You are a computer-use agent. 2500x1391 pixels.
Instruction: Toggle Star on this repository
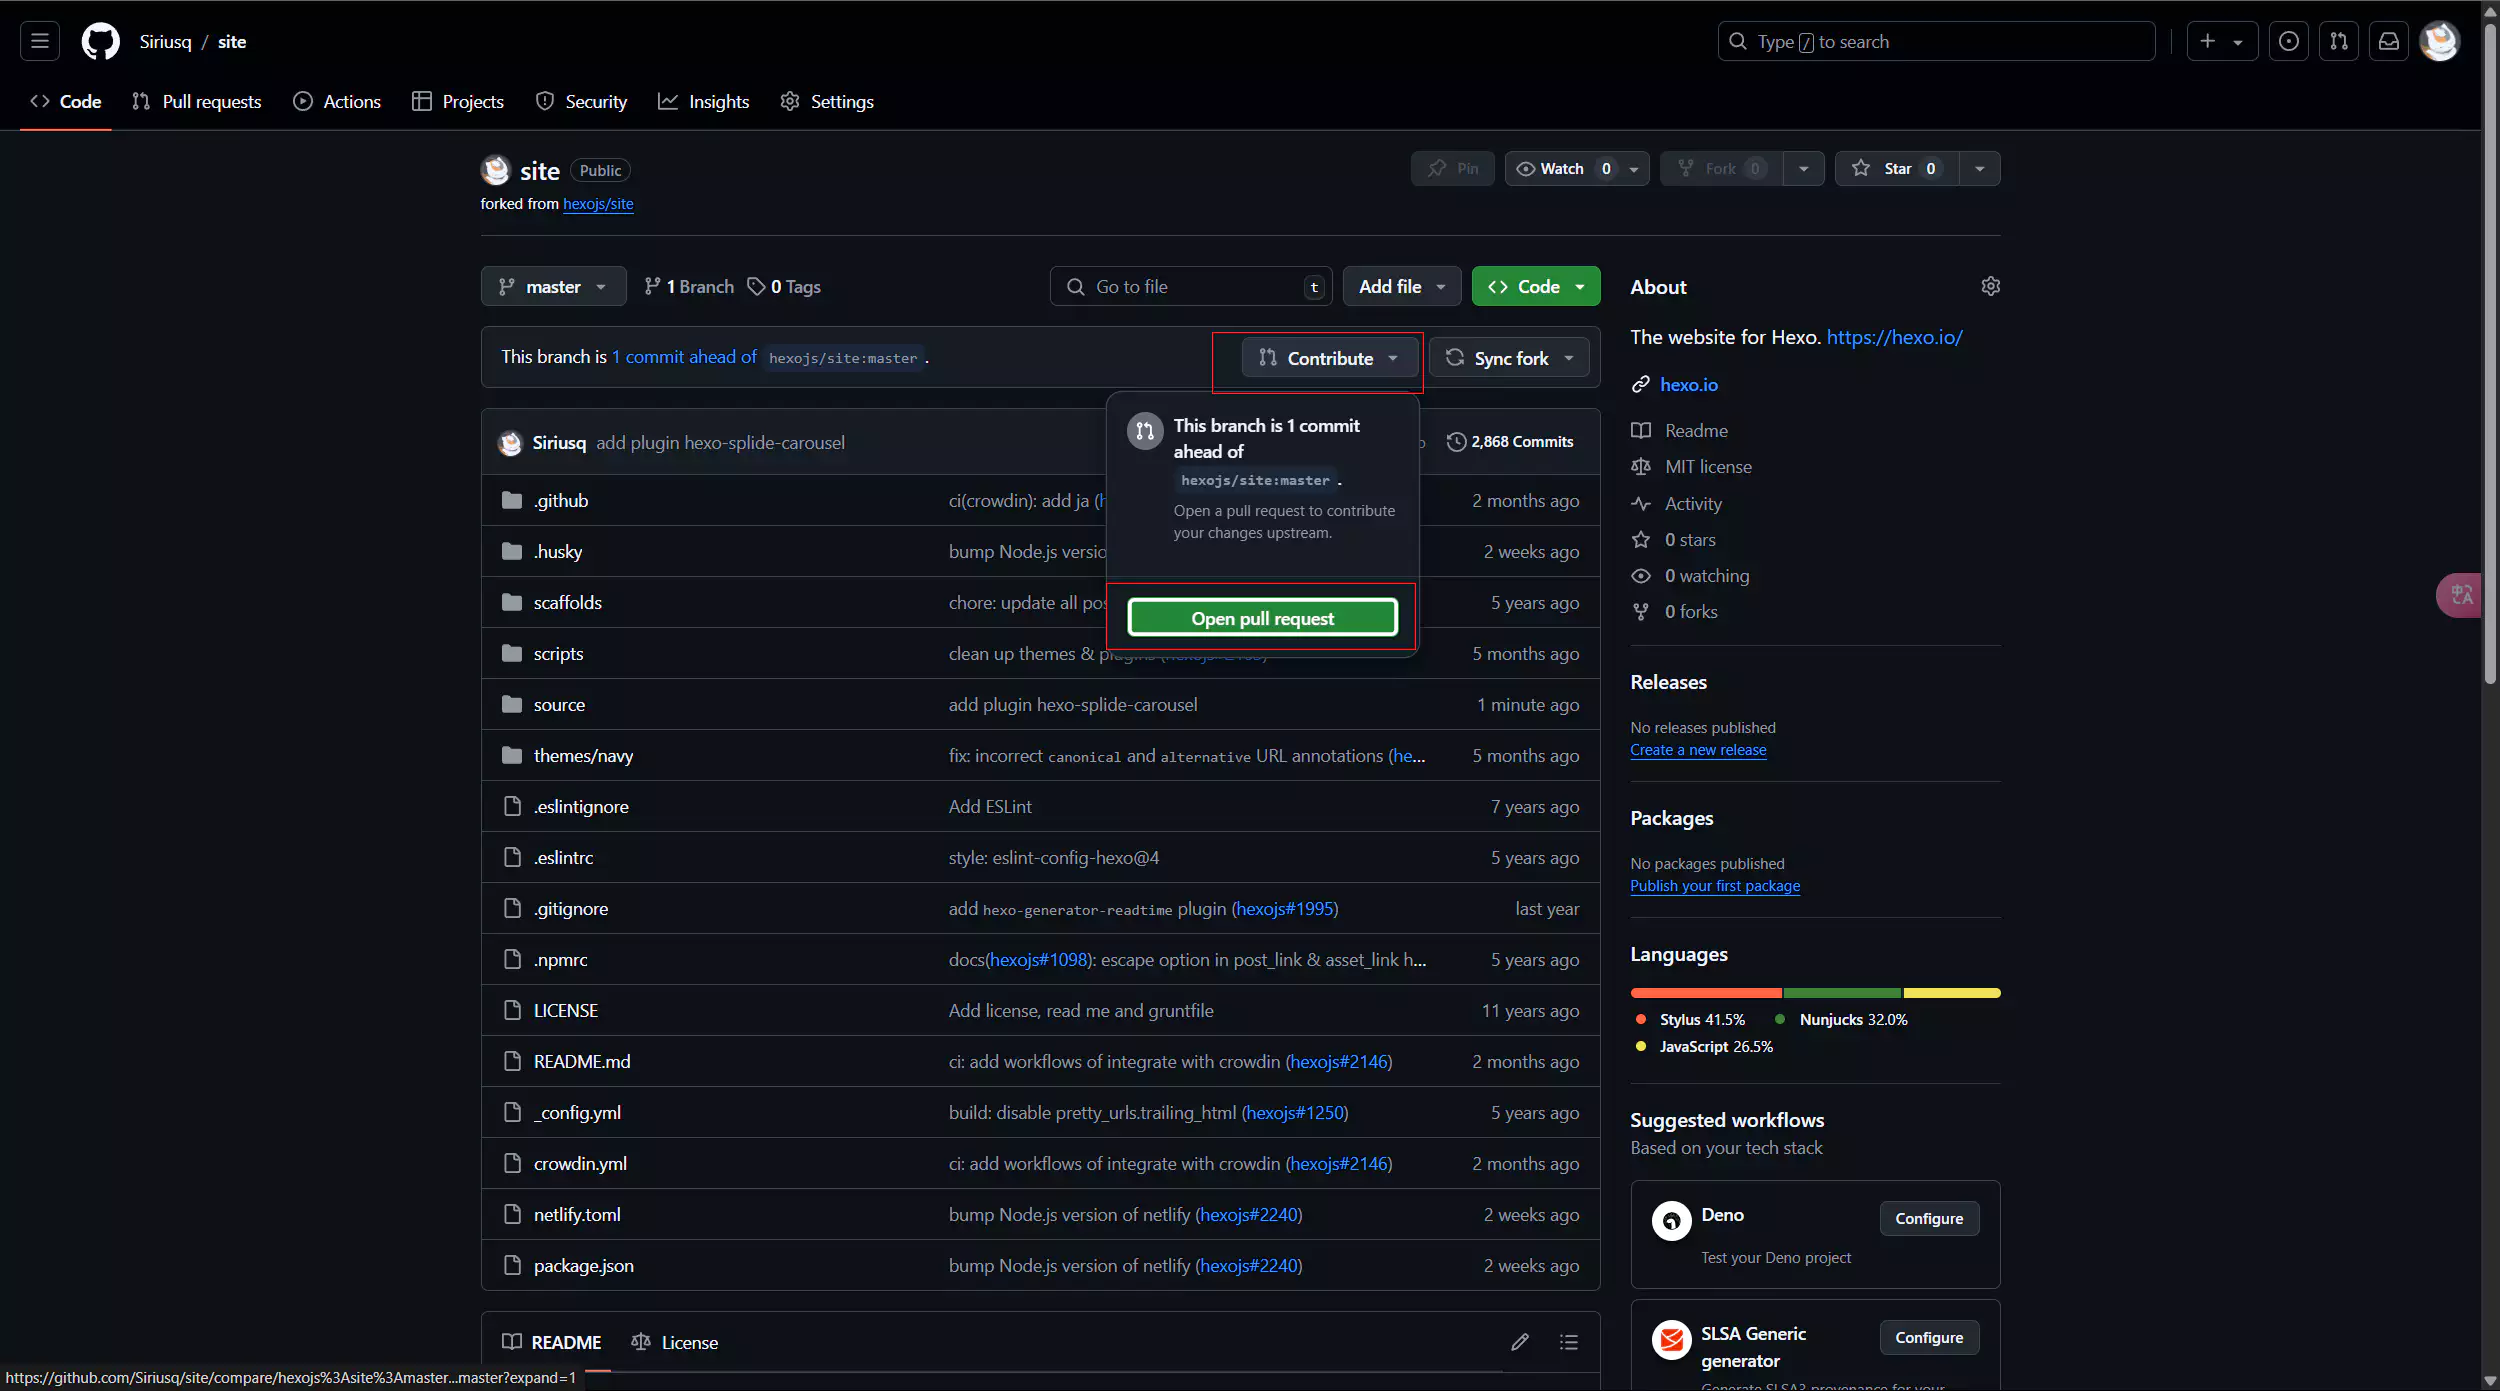point(1896,169)
